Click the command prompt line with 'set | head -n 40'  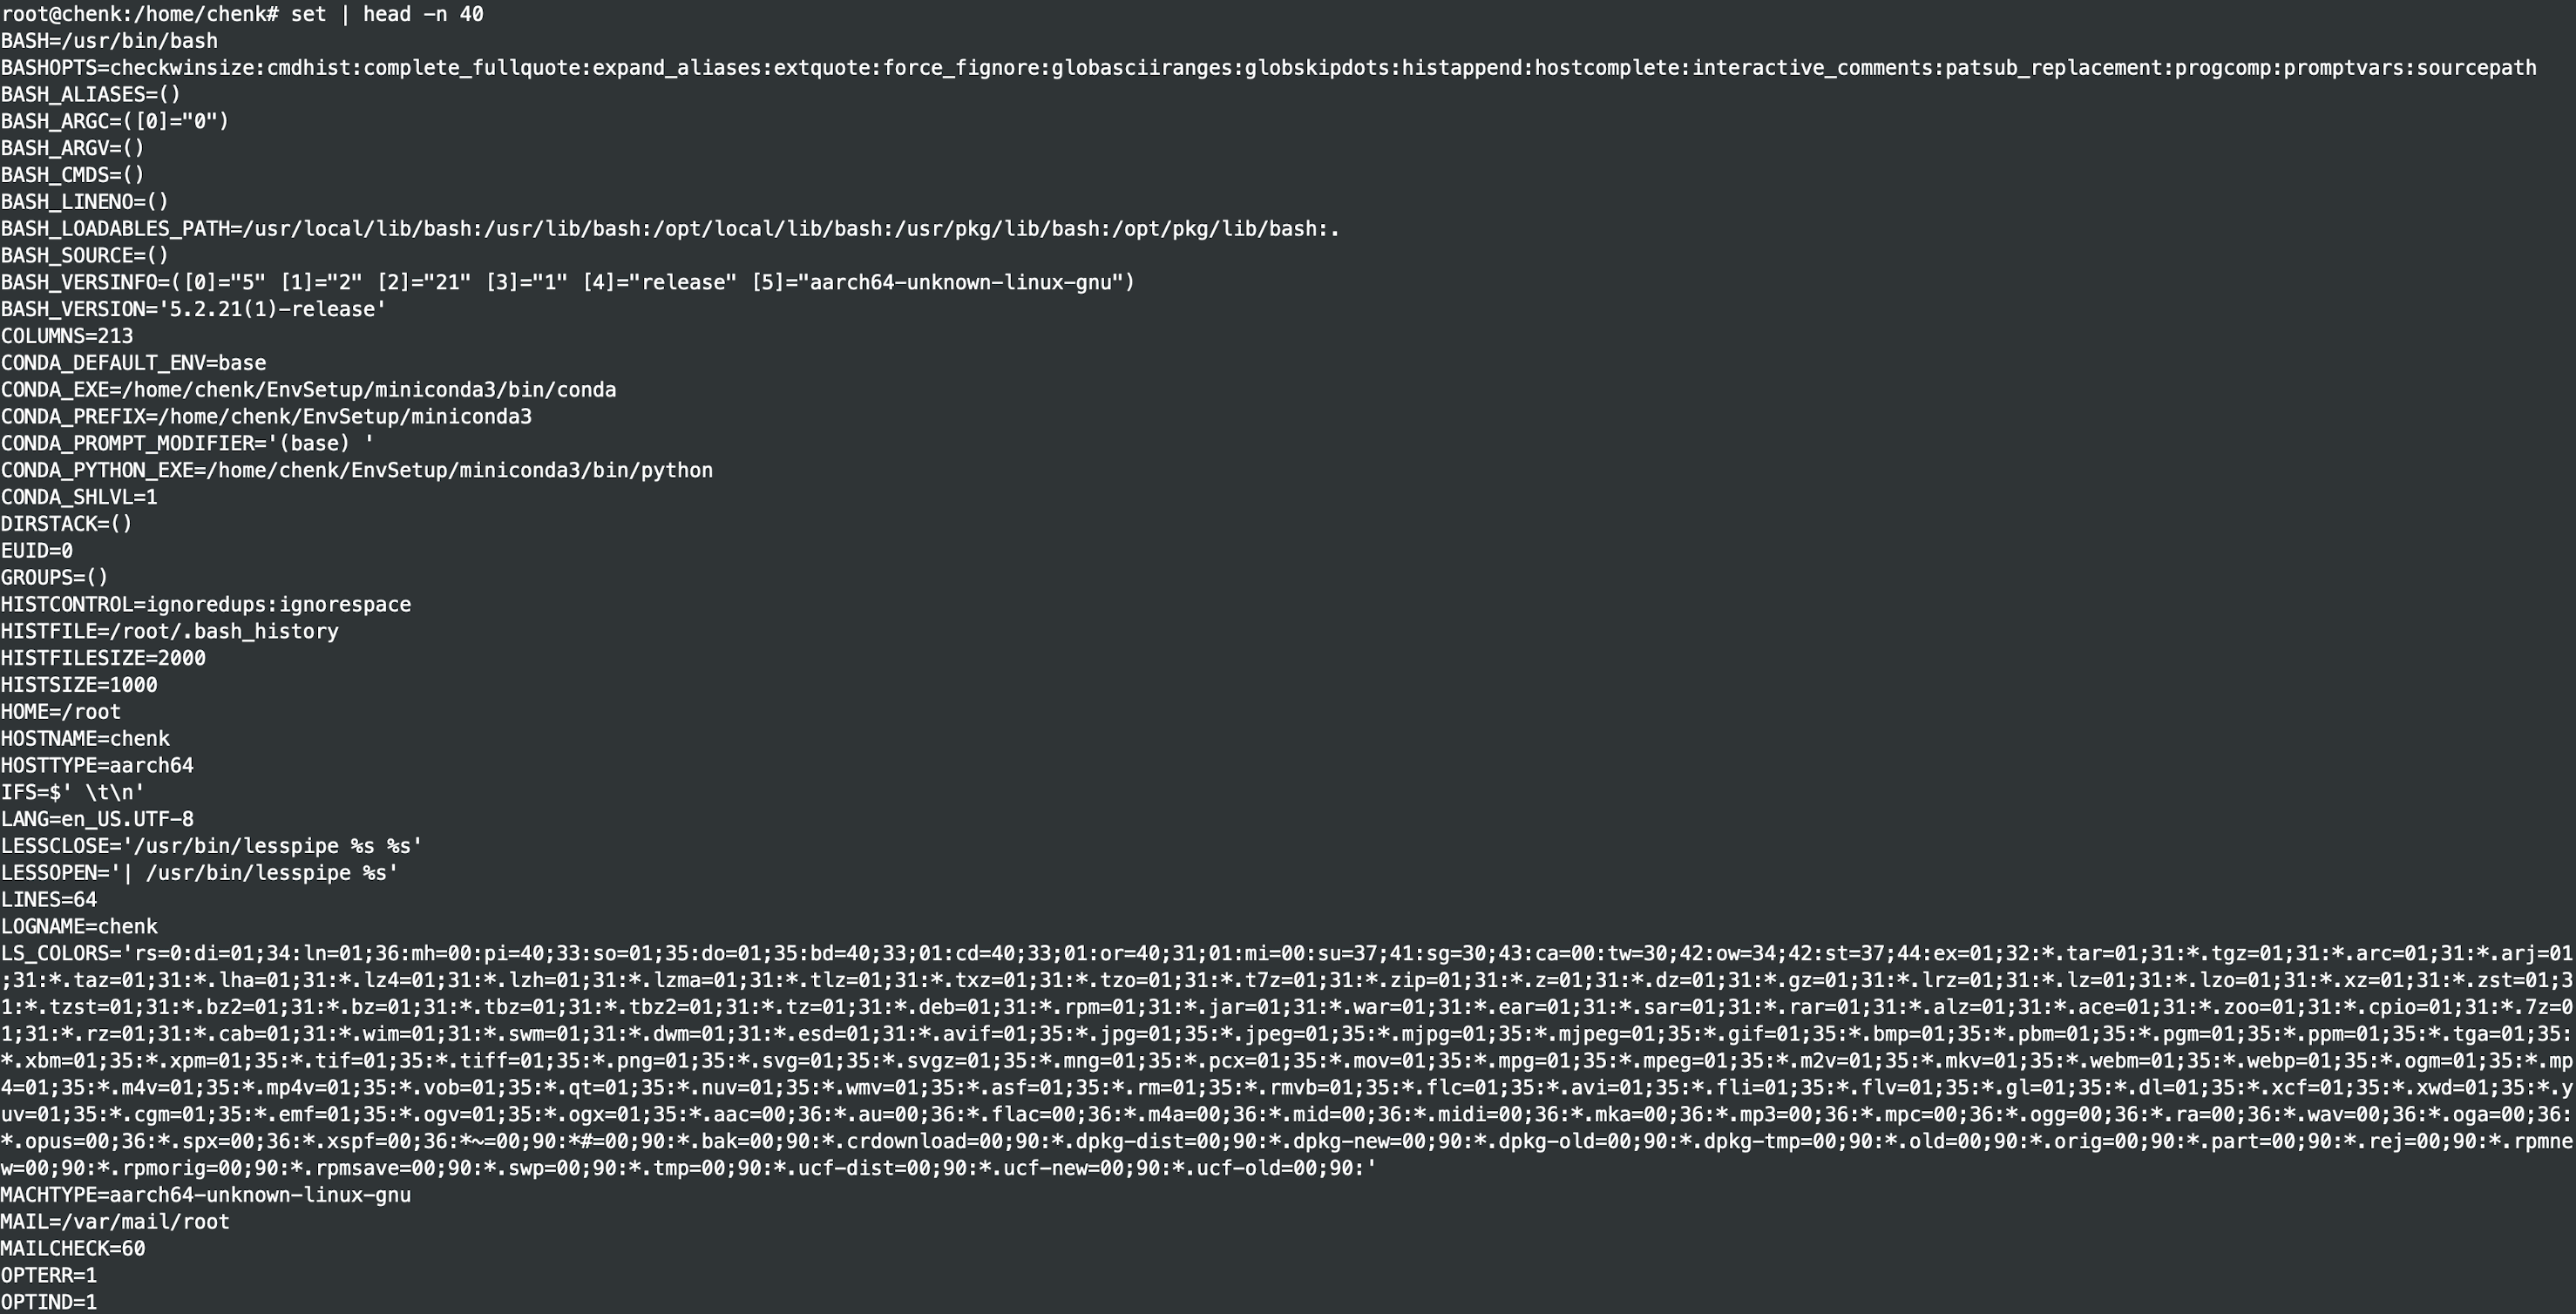tap(242, 14)
